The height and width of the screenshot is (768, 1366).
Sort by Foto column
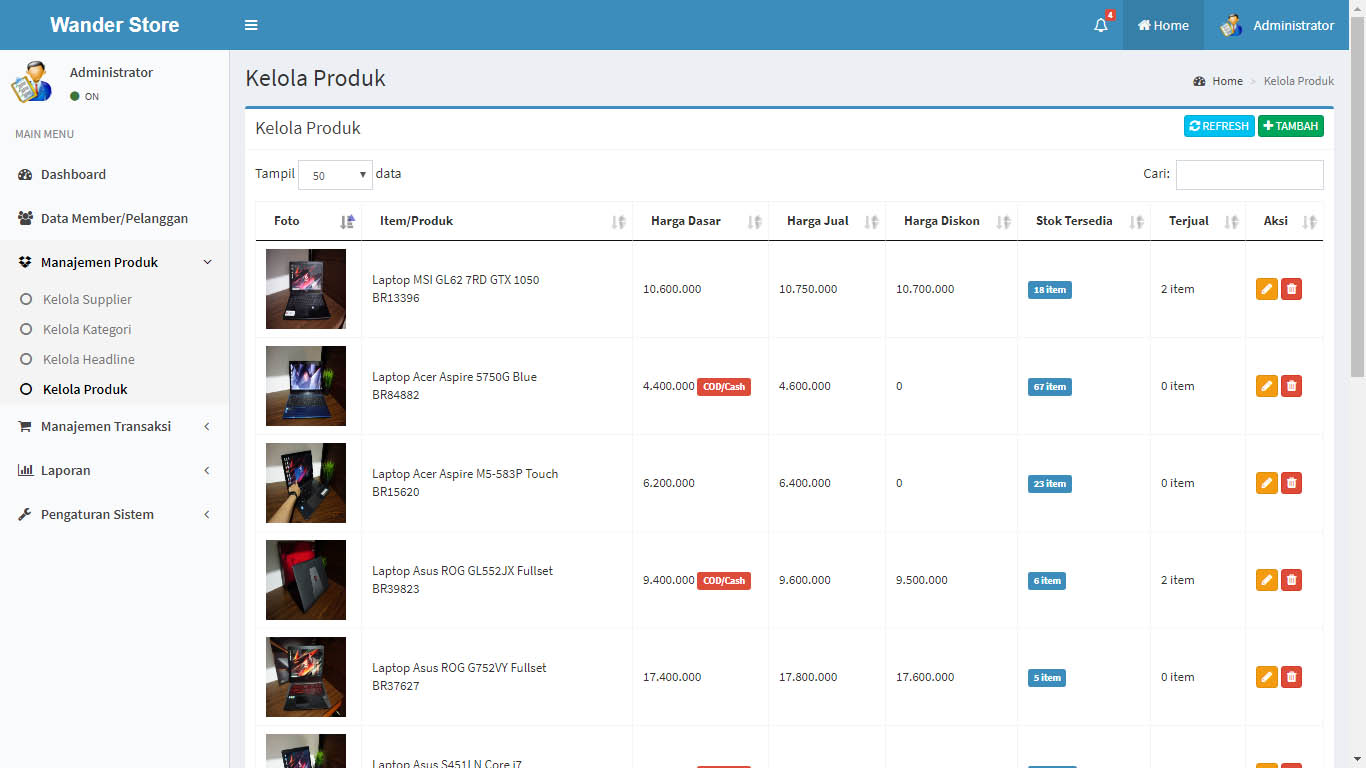click(x=308, y=221)
